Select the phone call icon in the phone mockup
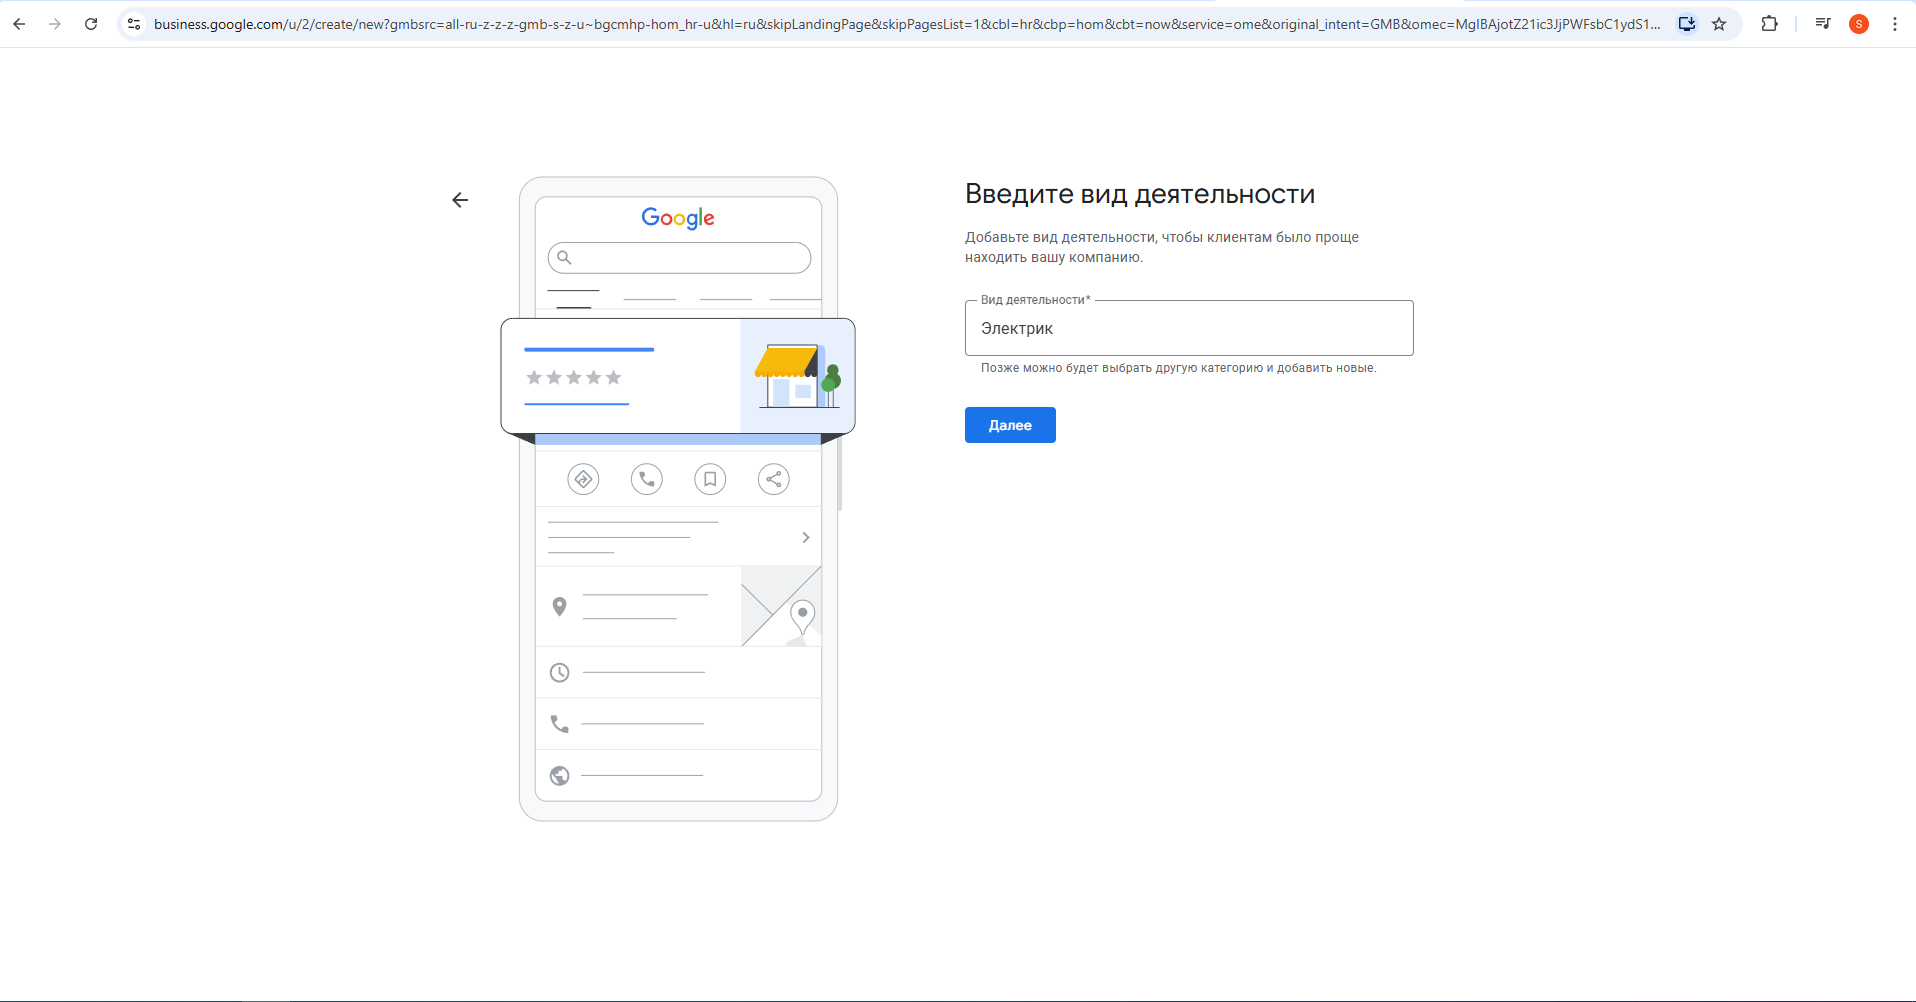This screenshot has width=1916, height=1002. [646, 479]
